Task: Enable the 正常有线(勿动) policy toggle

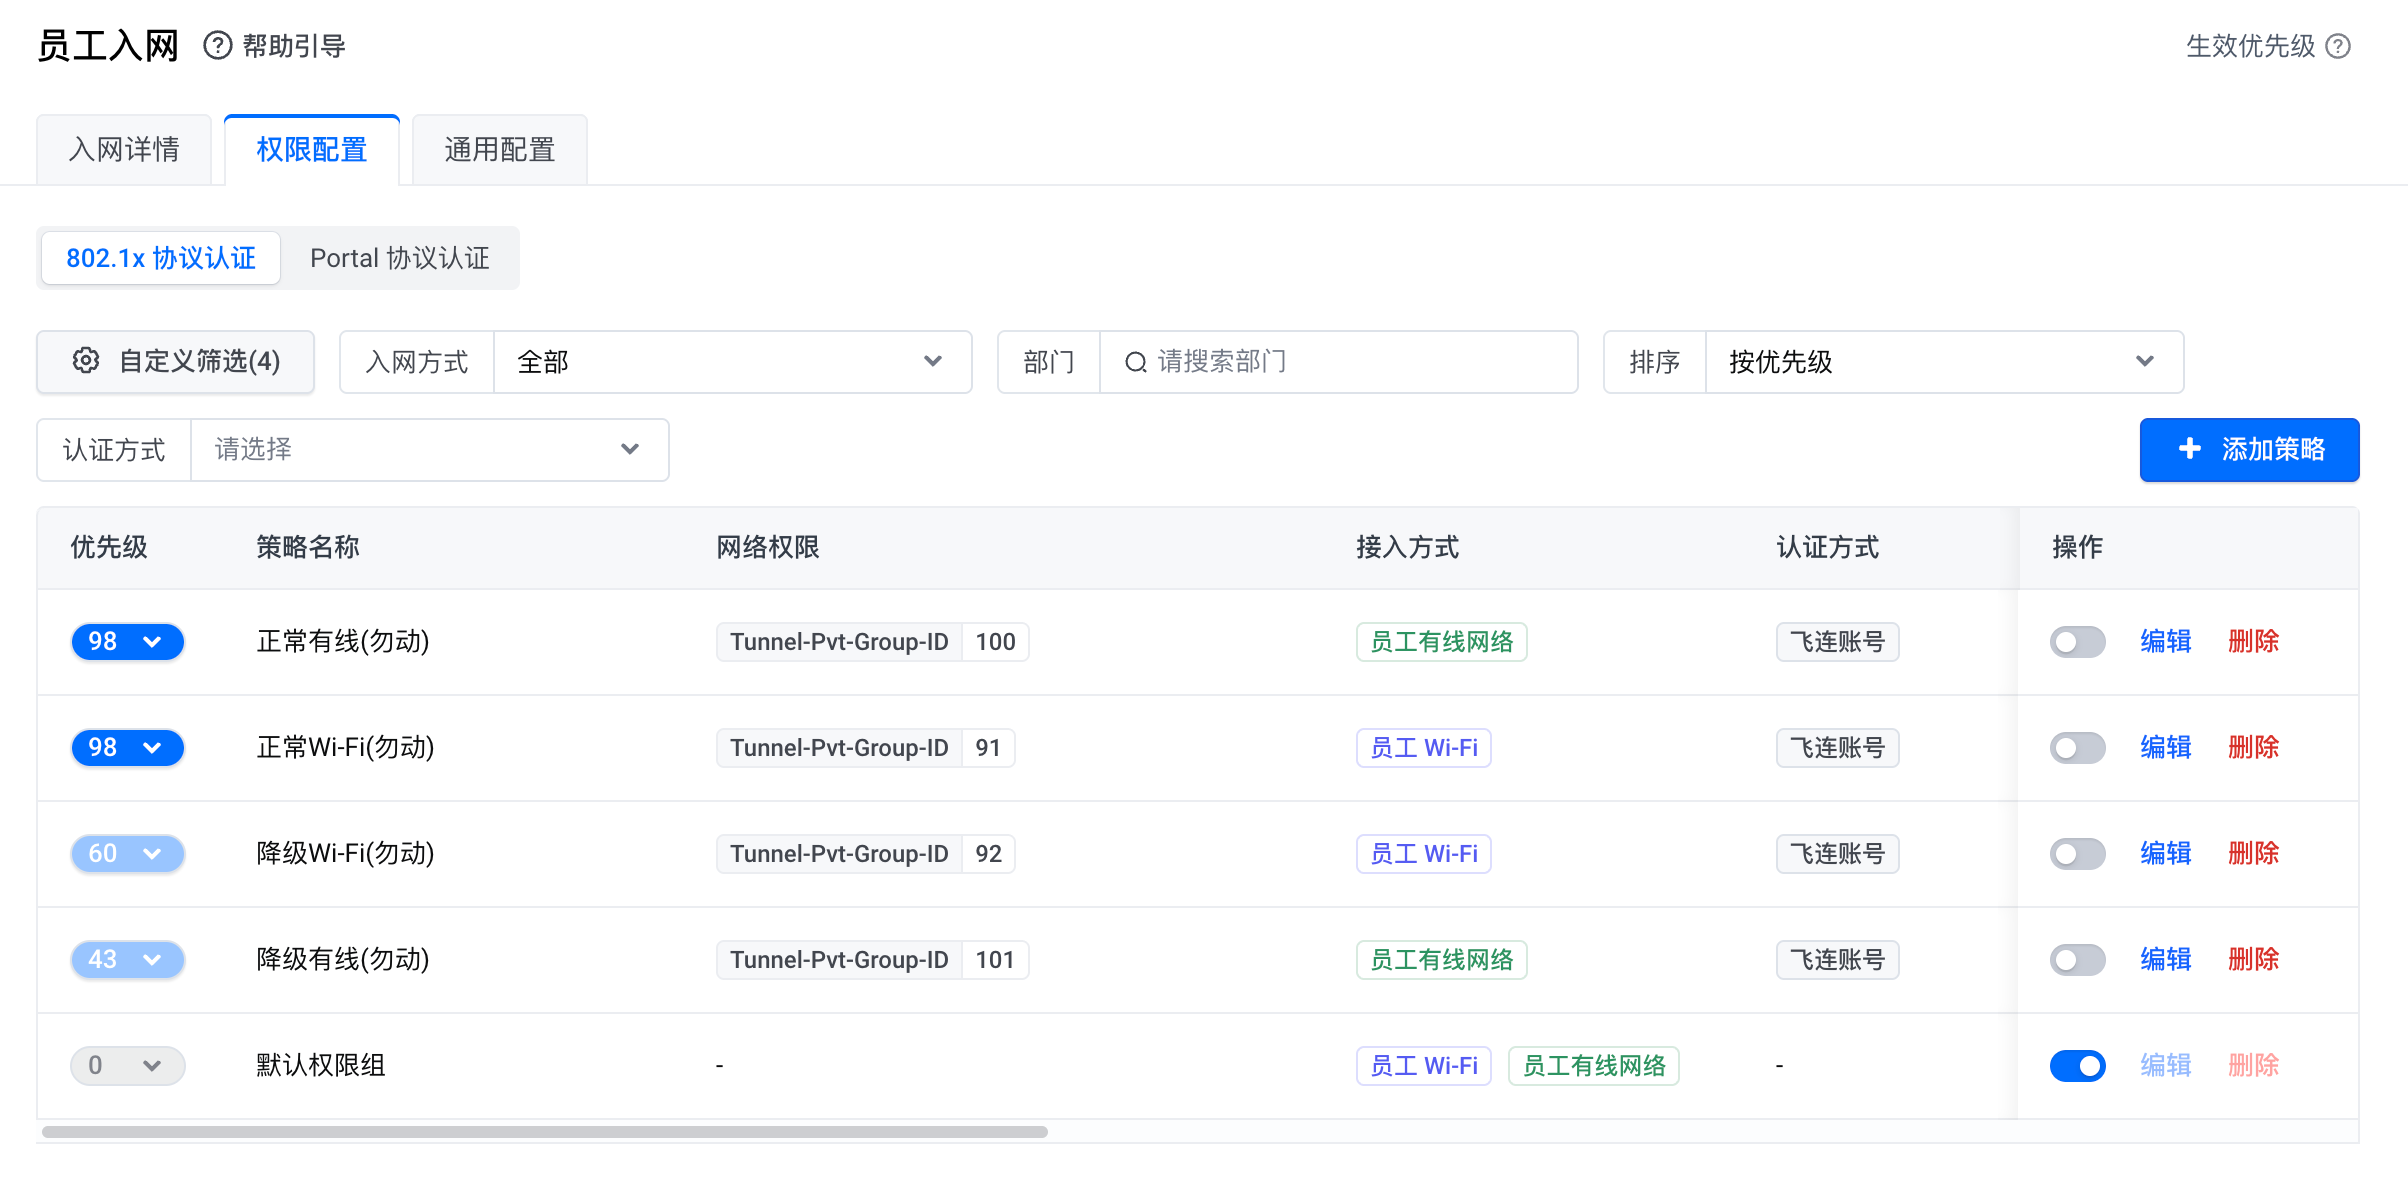Action: (2077, 642)
